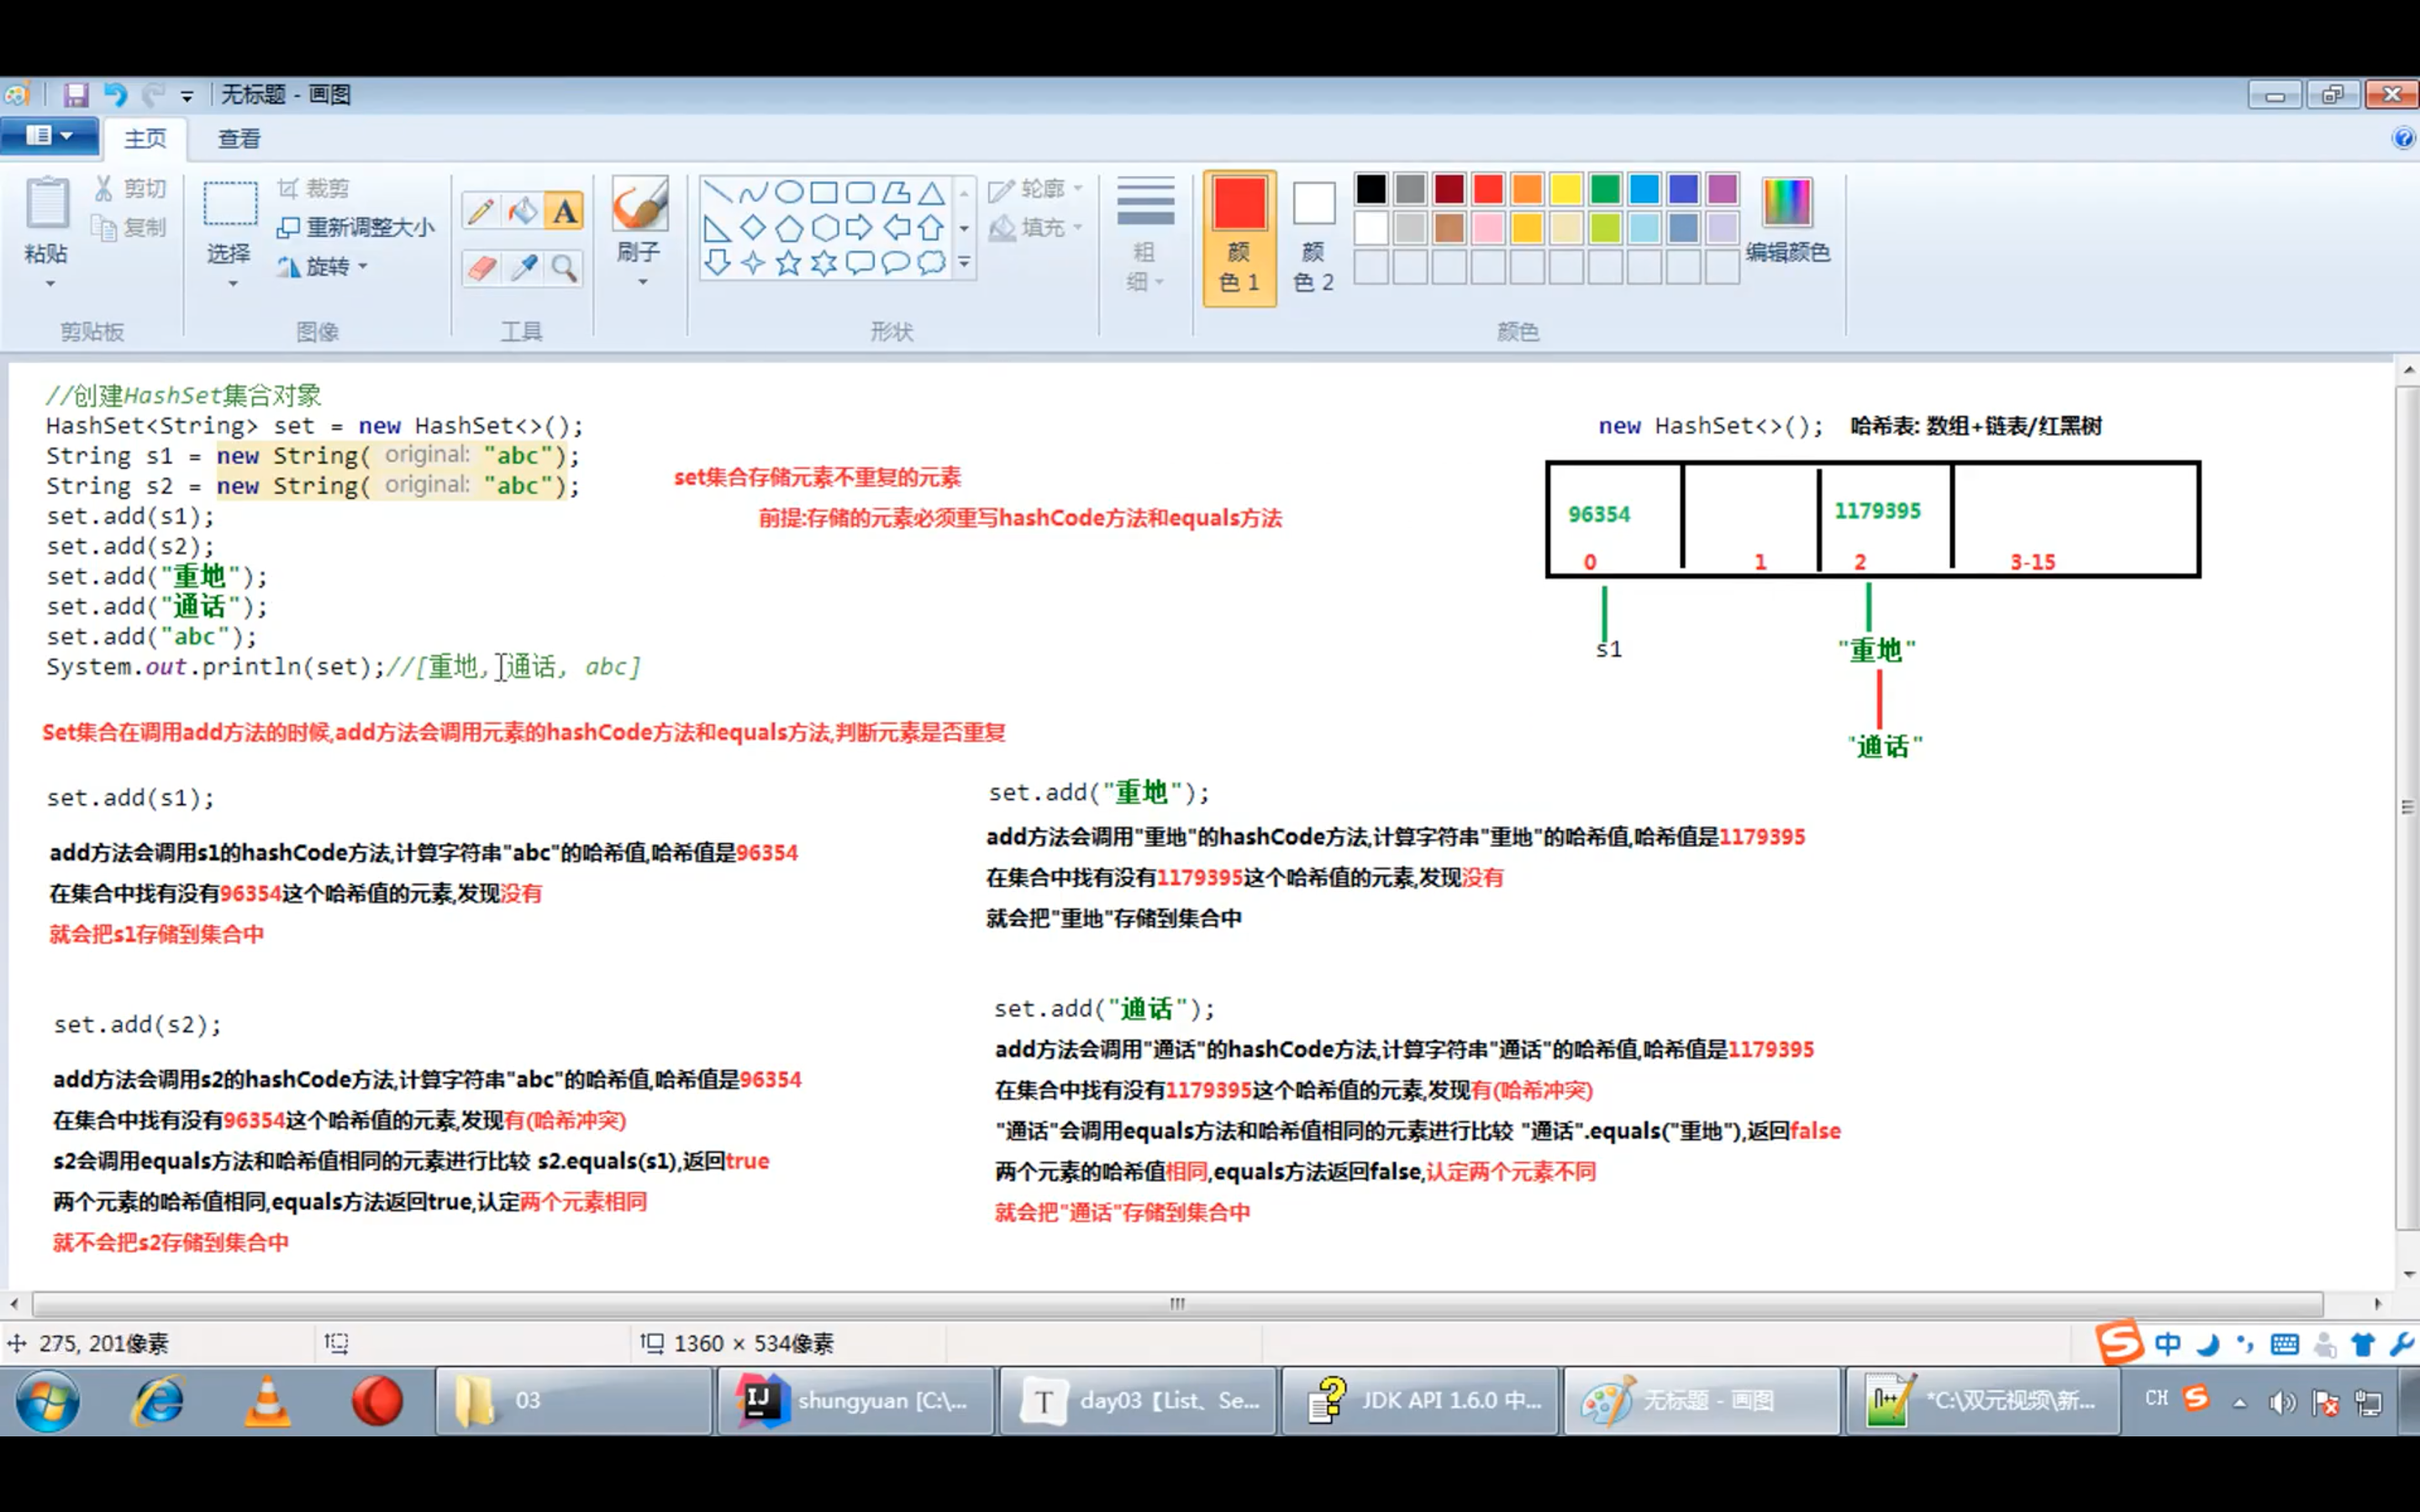Click Resize (重新调整大小) button
Image resolution: width=2420 pixels, height=1512 pixels.
[356, 228]
